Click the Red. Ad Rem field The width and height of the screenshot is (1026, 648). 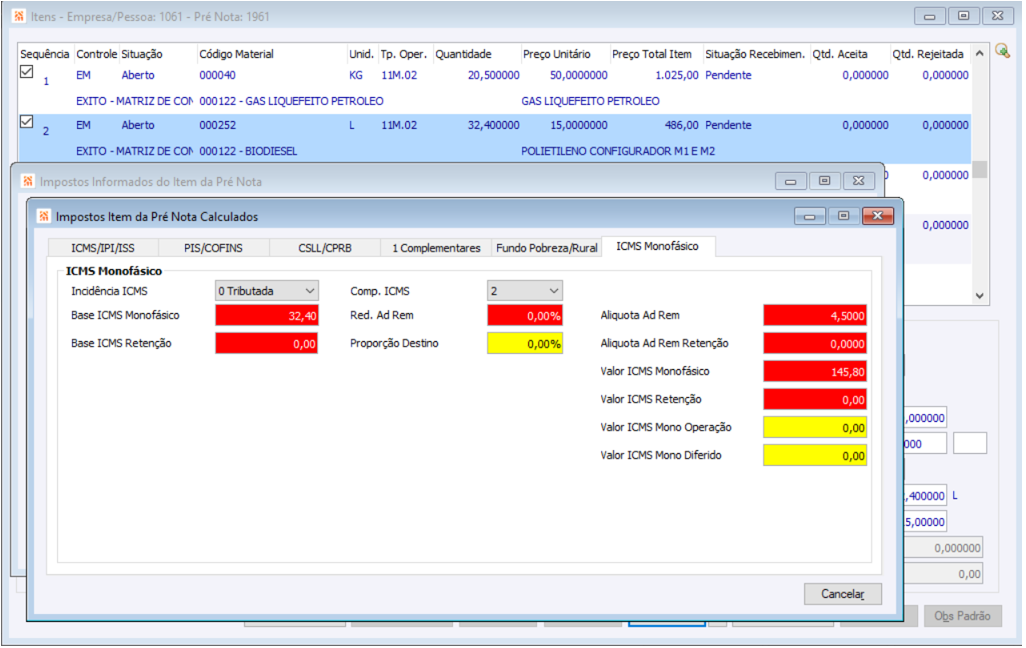[x=525, y=315]
